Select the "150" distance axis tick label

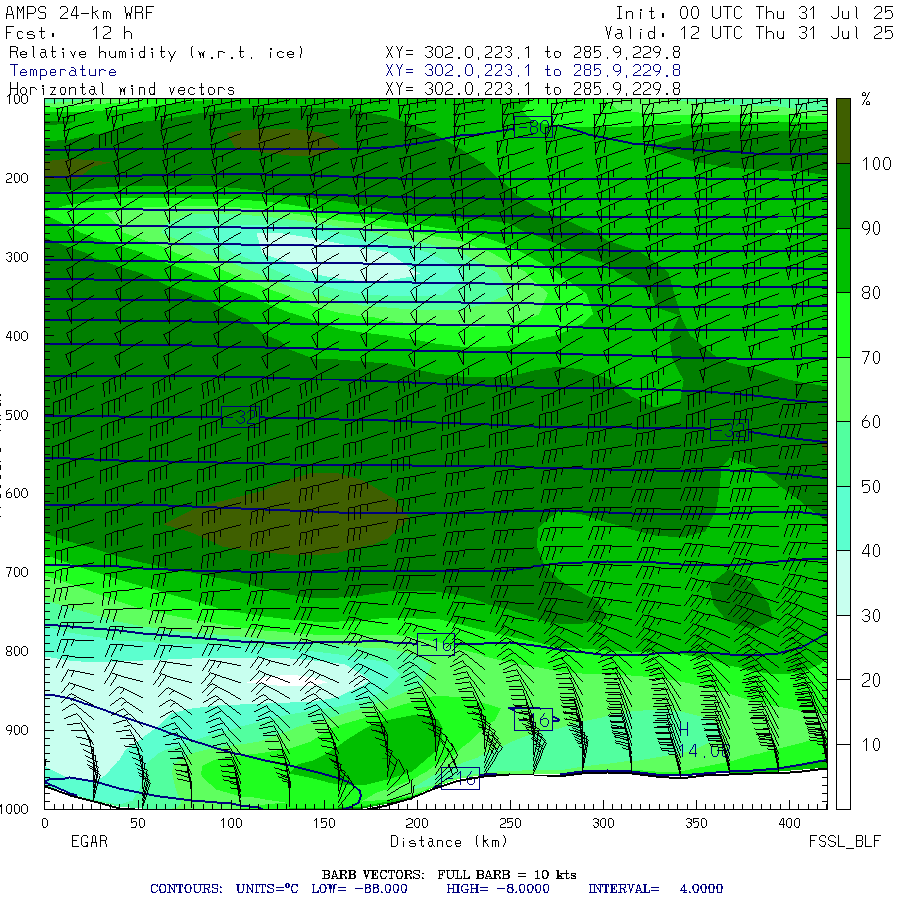324,824
